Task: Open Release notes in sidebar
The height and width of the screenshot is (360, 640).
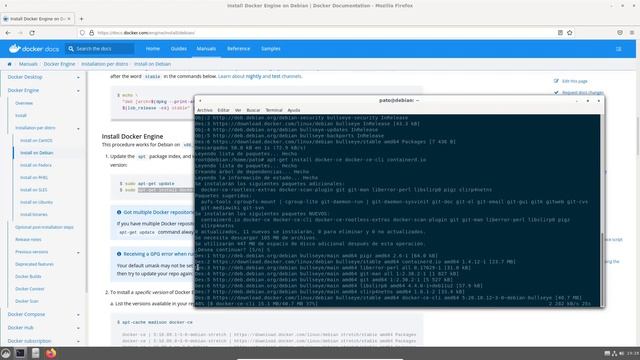Action: [x=29, y=240]
